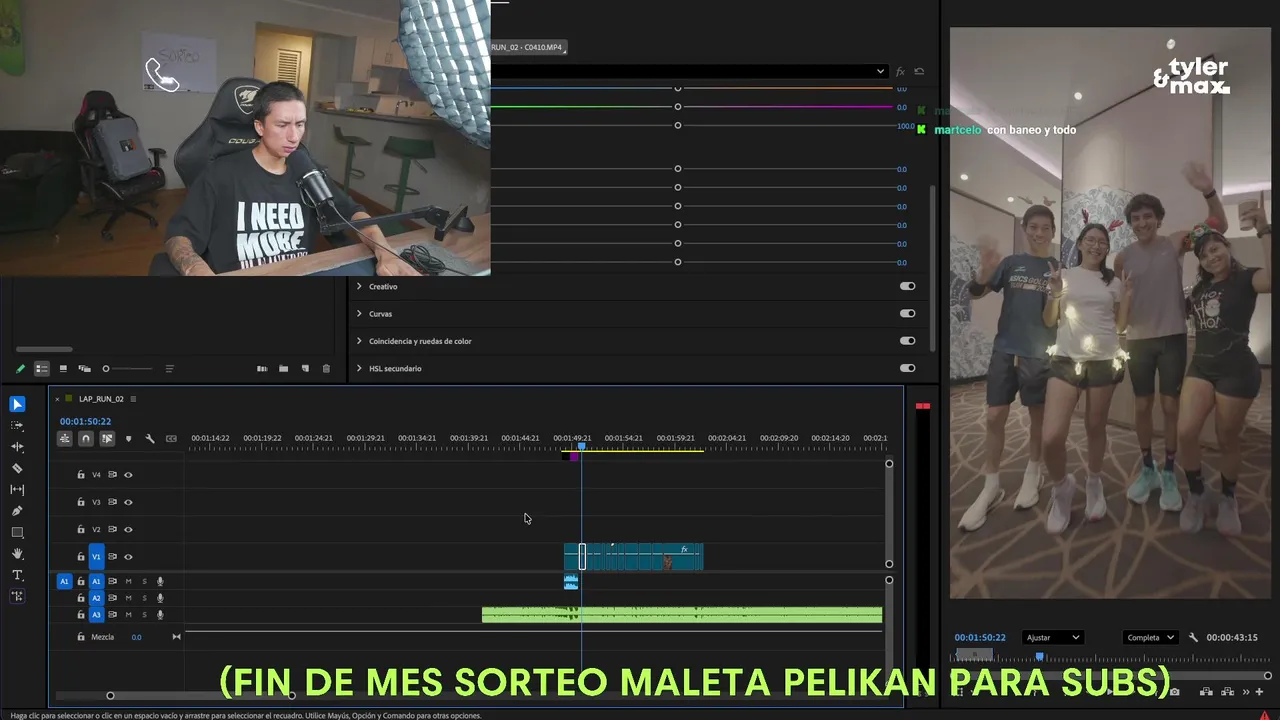Enable voice-over record on track A1
Viewport: 1280px width, 720px height.
coord(160,581)
